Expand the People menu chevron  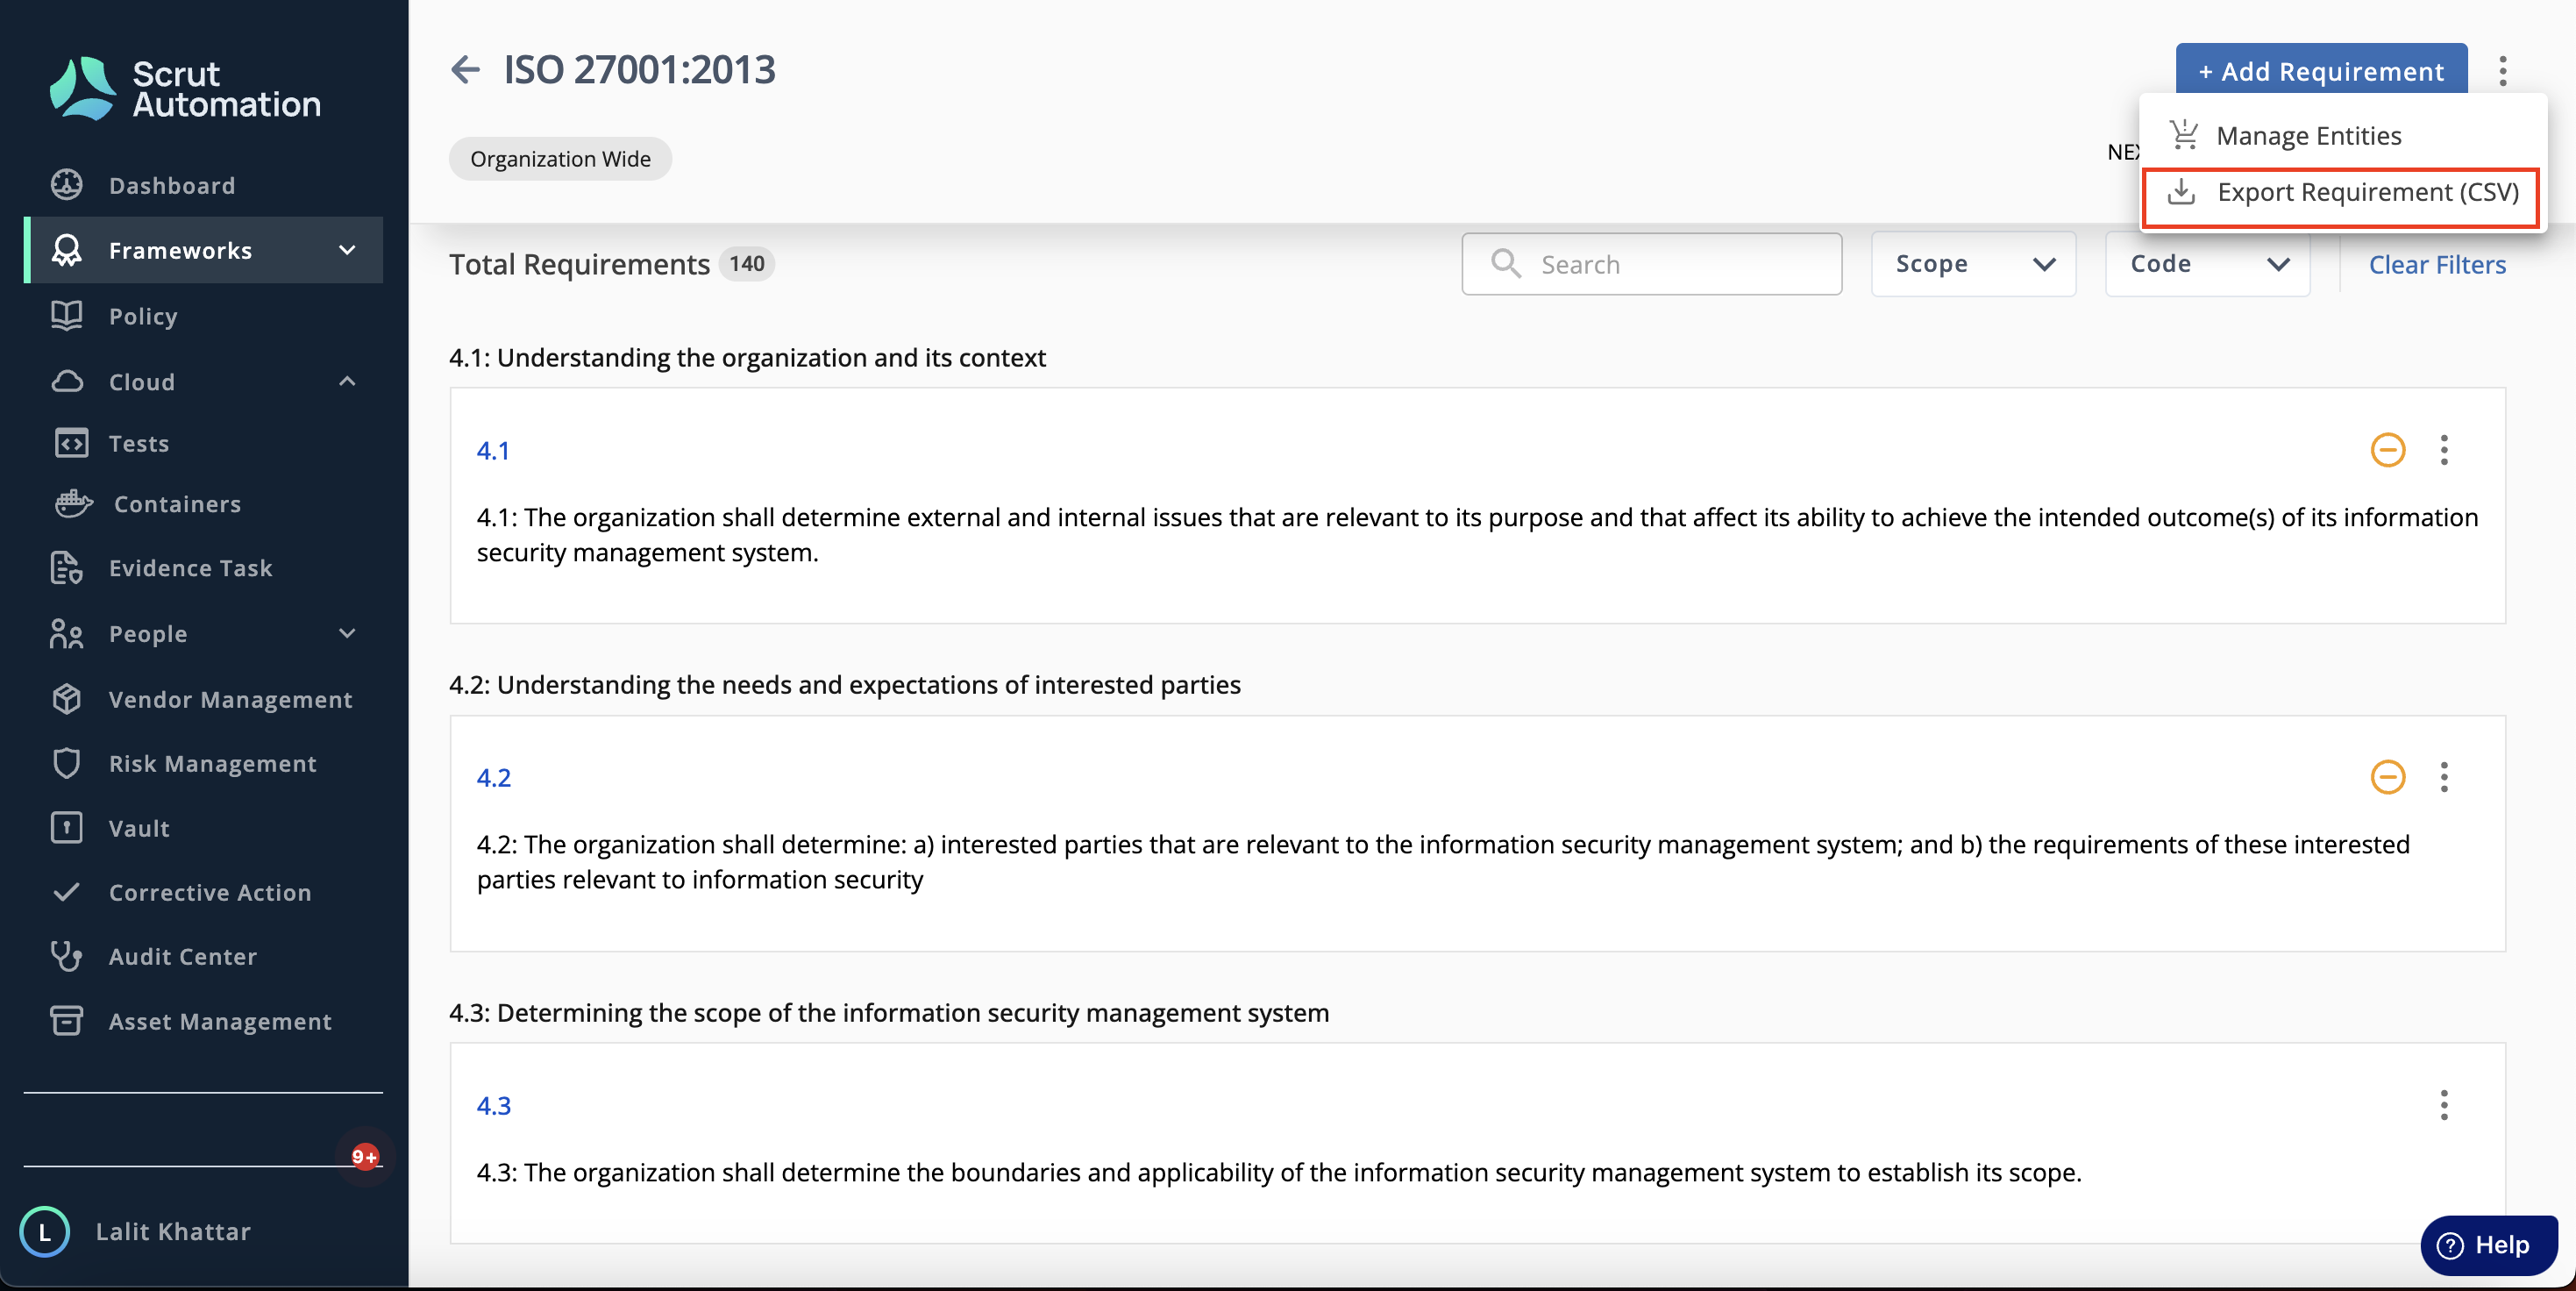(347, 633)
